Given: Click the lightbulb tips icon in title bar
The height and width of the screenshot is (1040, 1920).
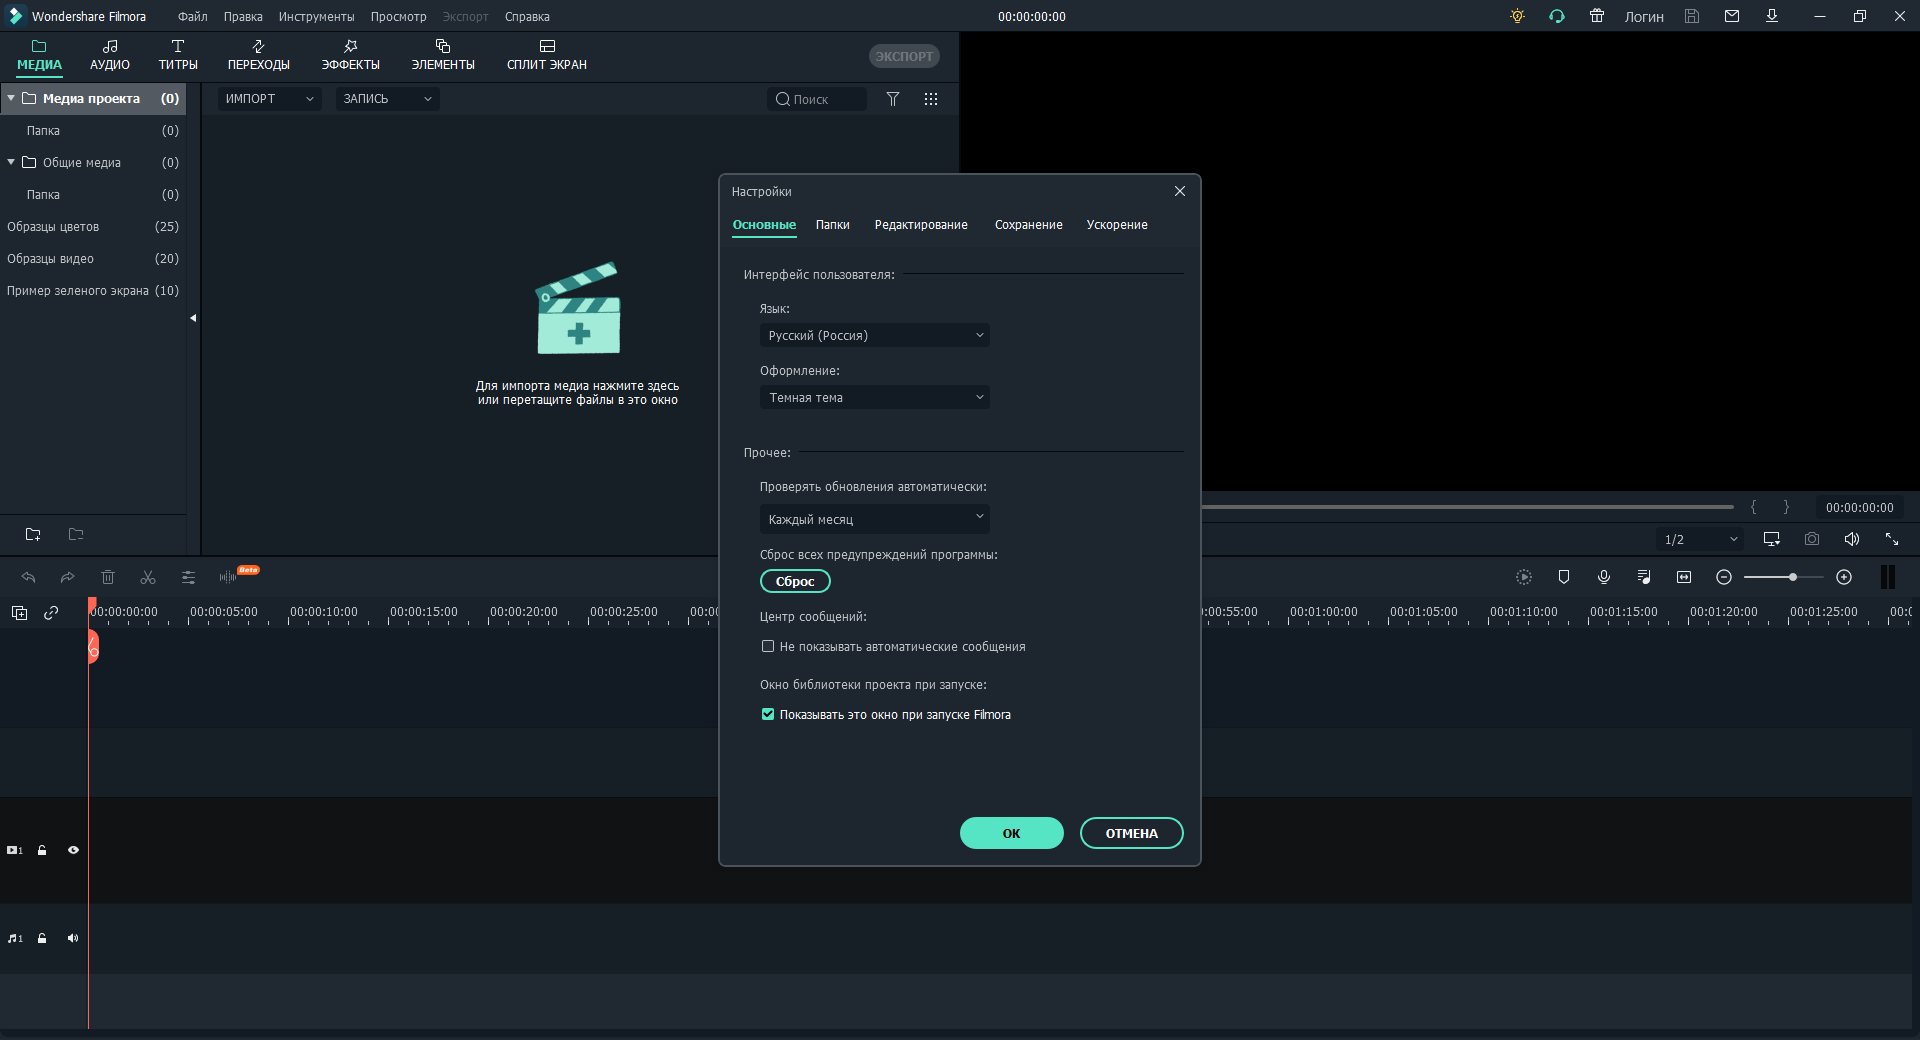Looking at the screenshot, I should click(1517, 16).
